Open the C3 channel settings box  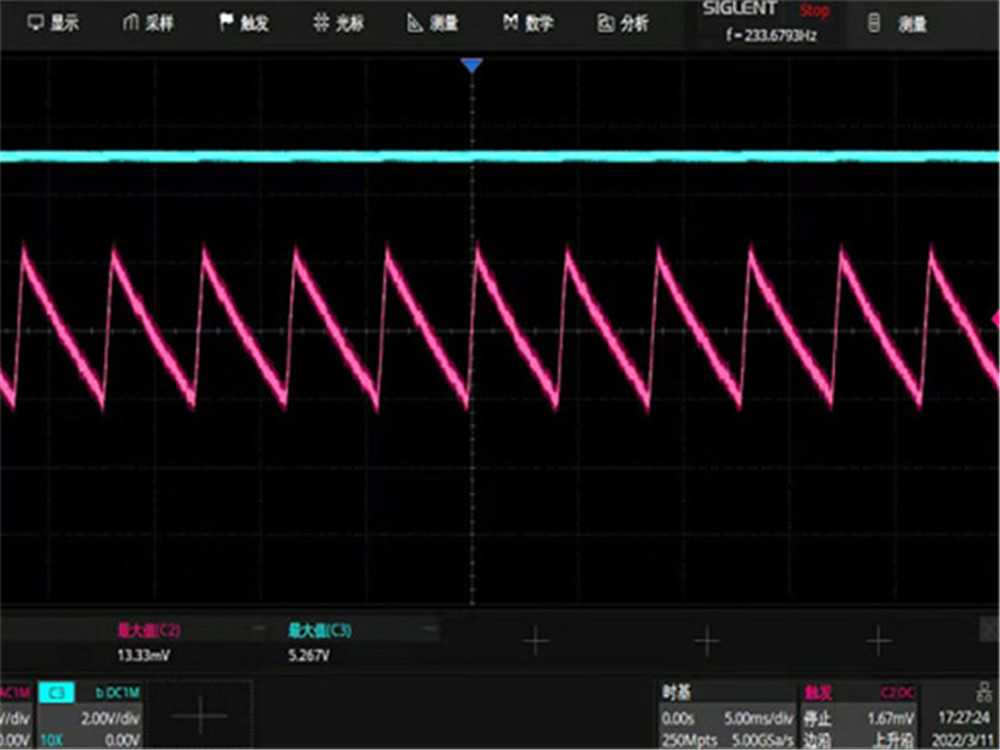tap(89, 716)
